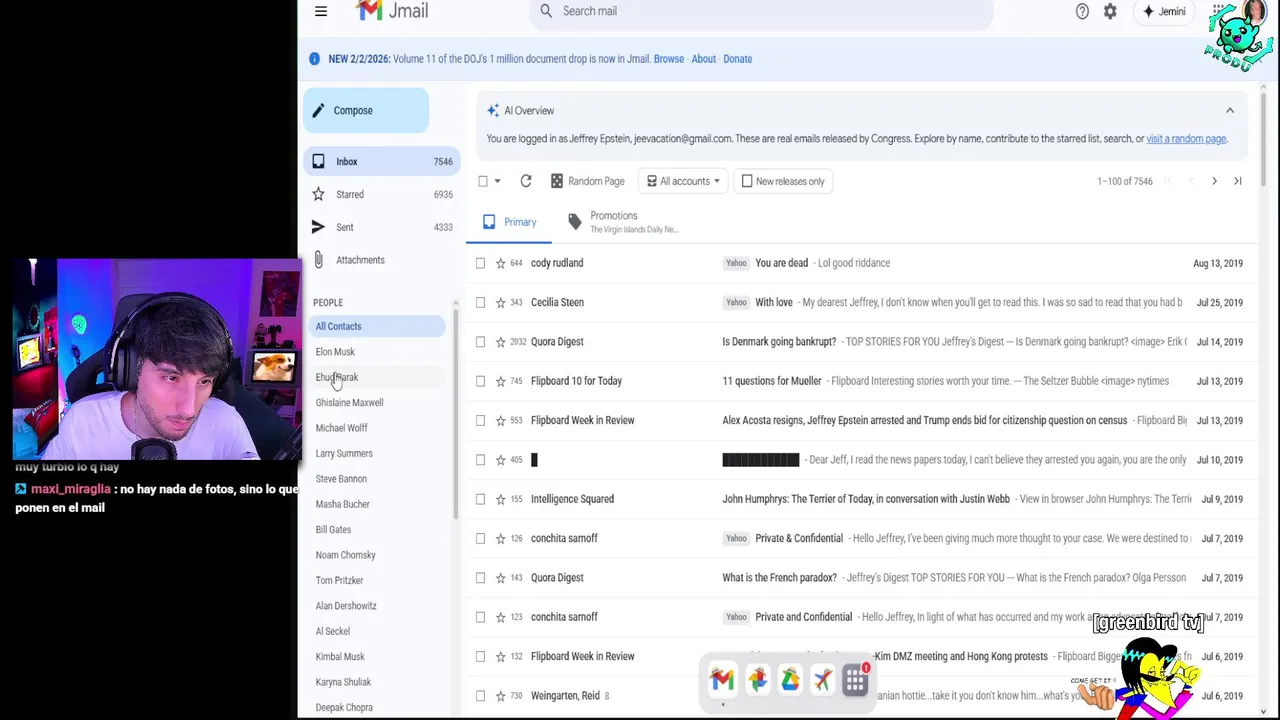Open the Drive triangle dock icon
Image resolution: width=1280 pixels, height=720 pixels.
(790, 680)
